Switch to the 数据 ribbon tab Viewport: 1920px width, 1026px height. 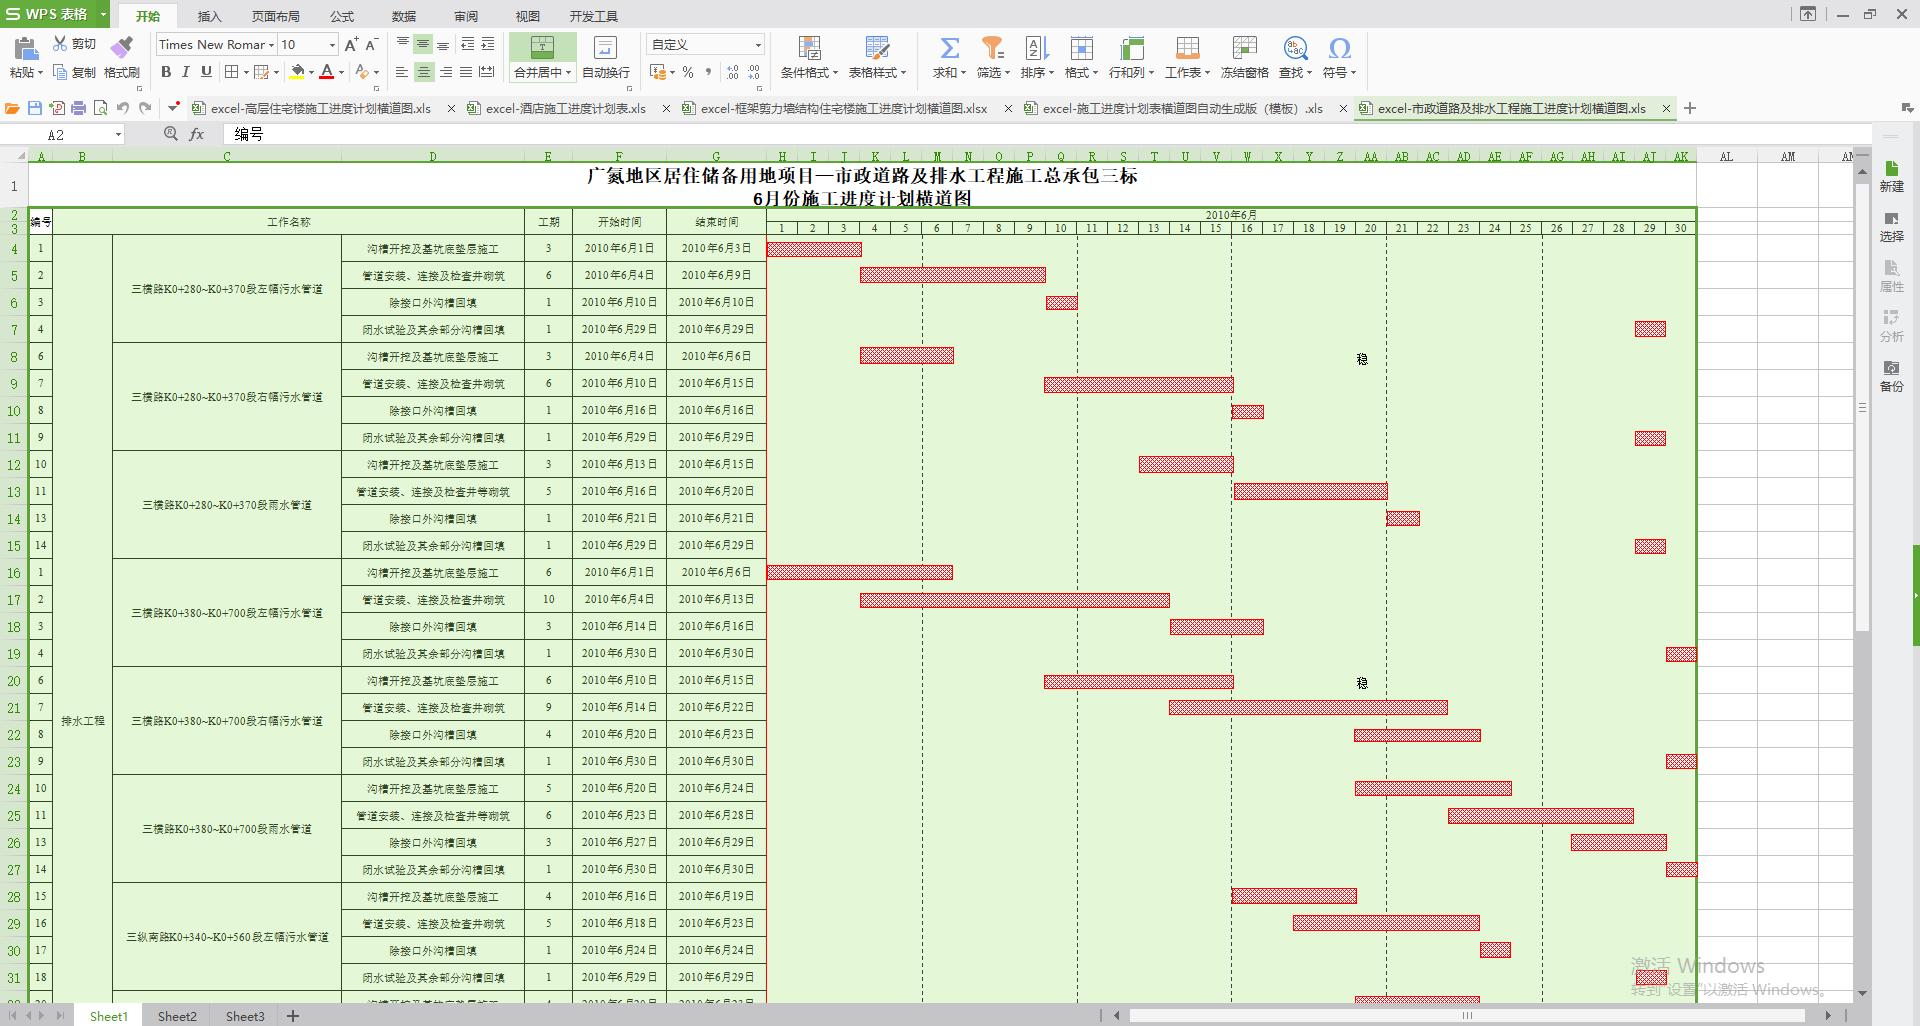pos(402,16)
